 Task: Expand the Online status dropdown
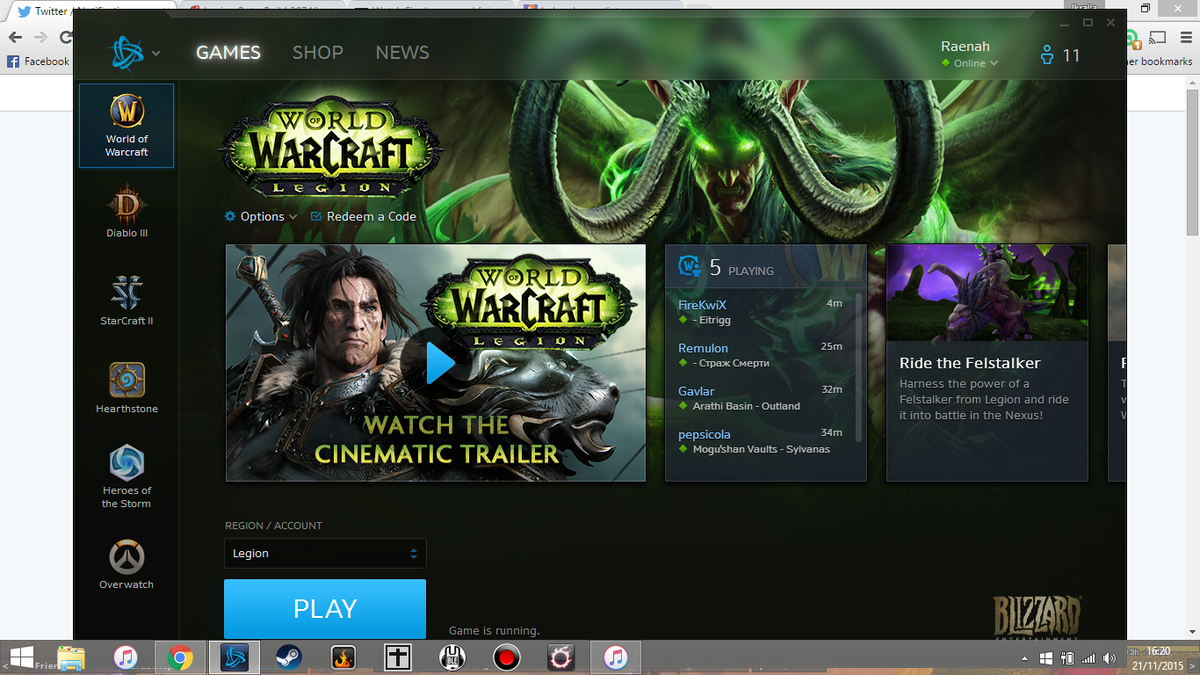point(970,63)
